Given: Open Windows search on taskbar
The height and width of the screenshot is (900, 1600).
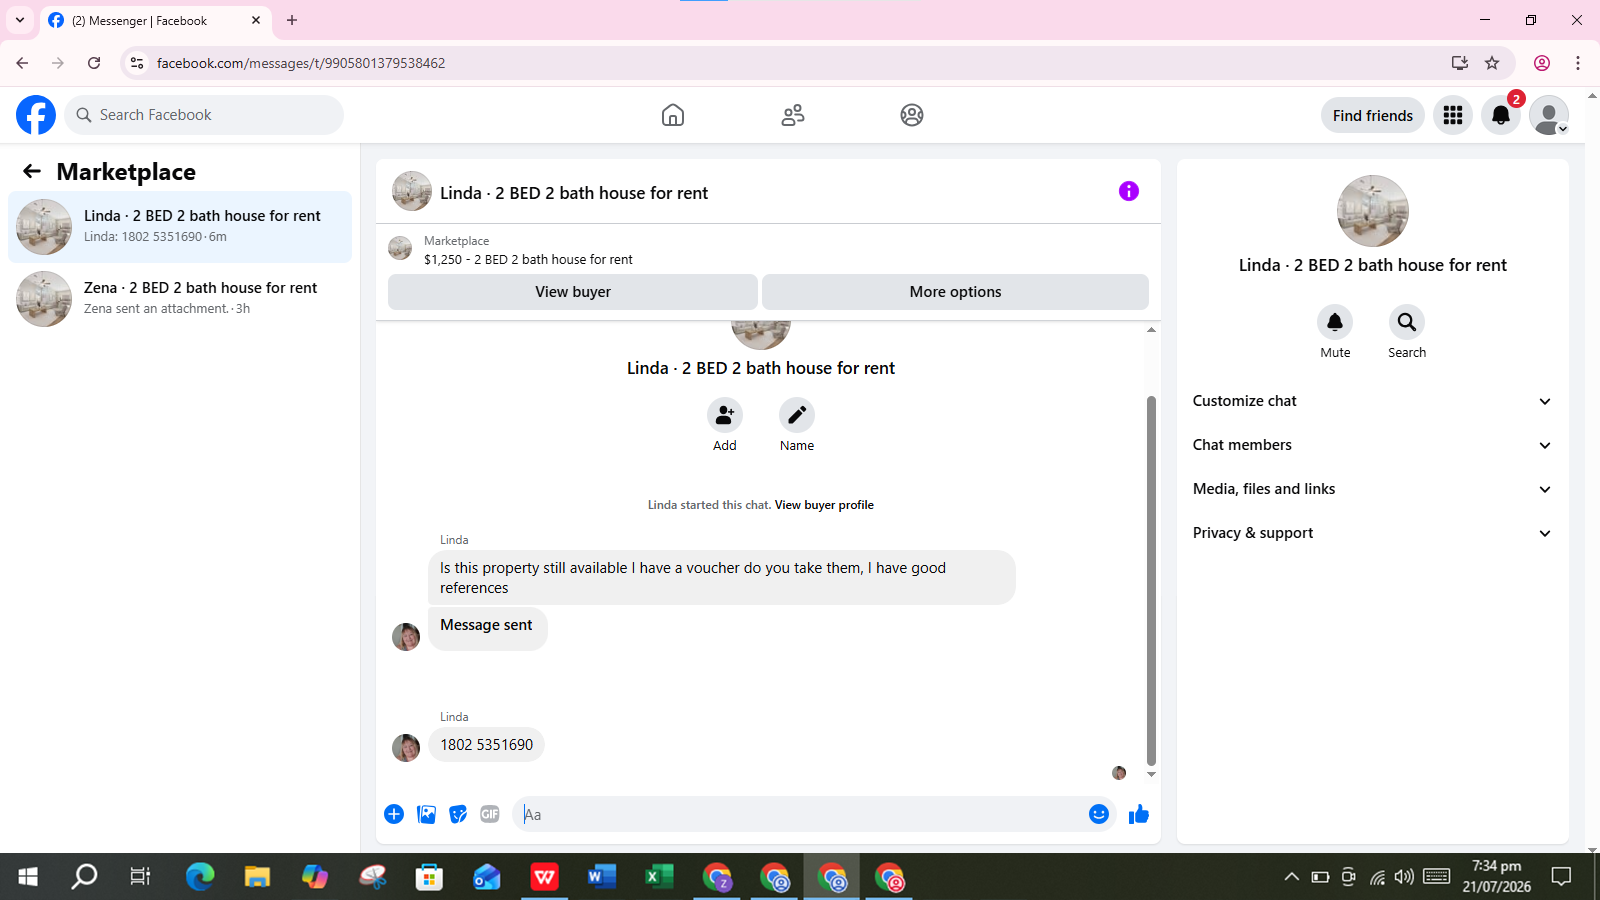Looking at the screenshot, I should 85,877.
